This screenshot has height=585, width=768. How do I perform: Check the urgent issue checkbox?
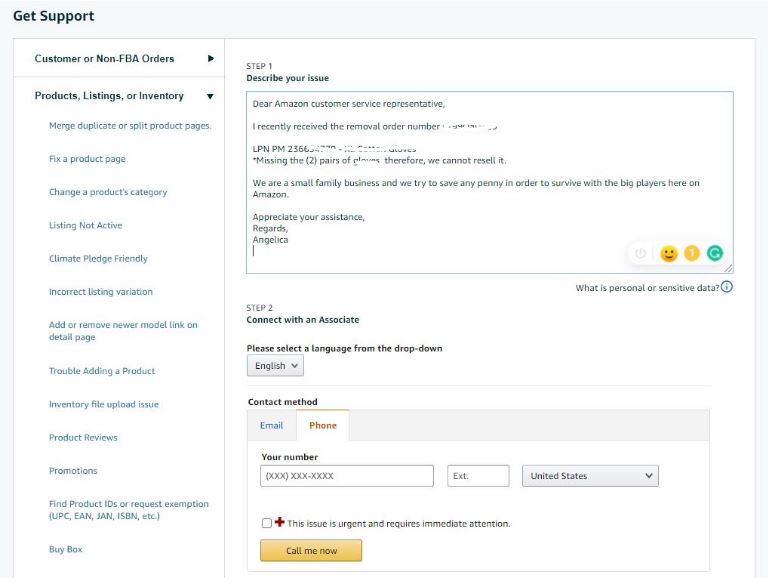coord(266,523)
